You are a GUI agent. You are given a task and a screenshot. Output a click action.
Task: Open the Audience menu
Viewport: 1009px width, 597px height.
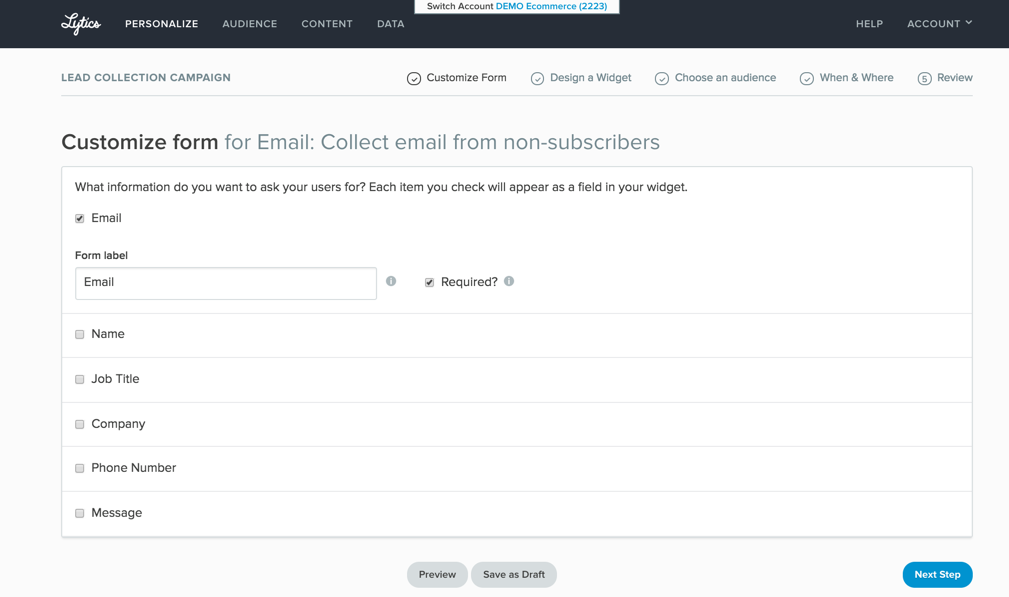coord(250,24)
